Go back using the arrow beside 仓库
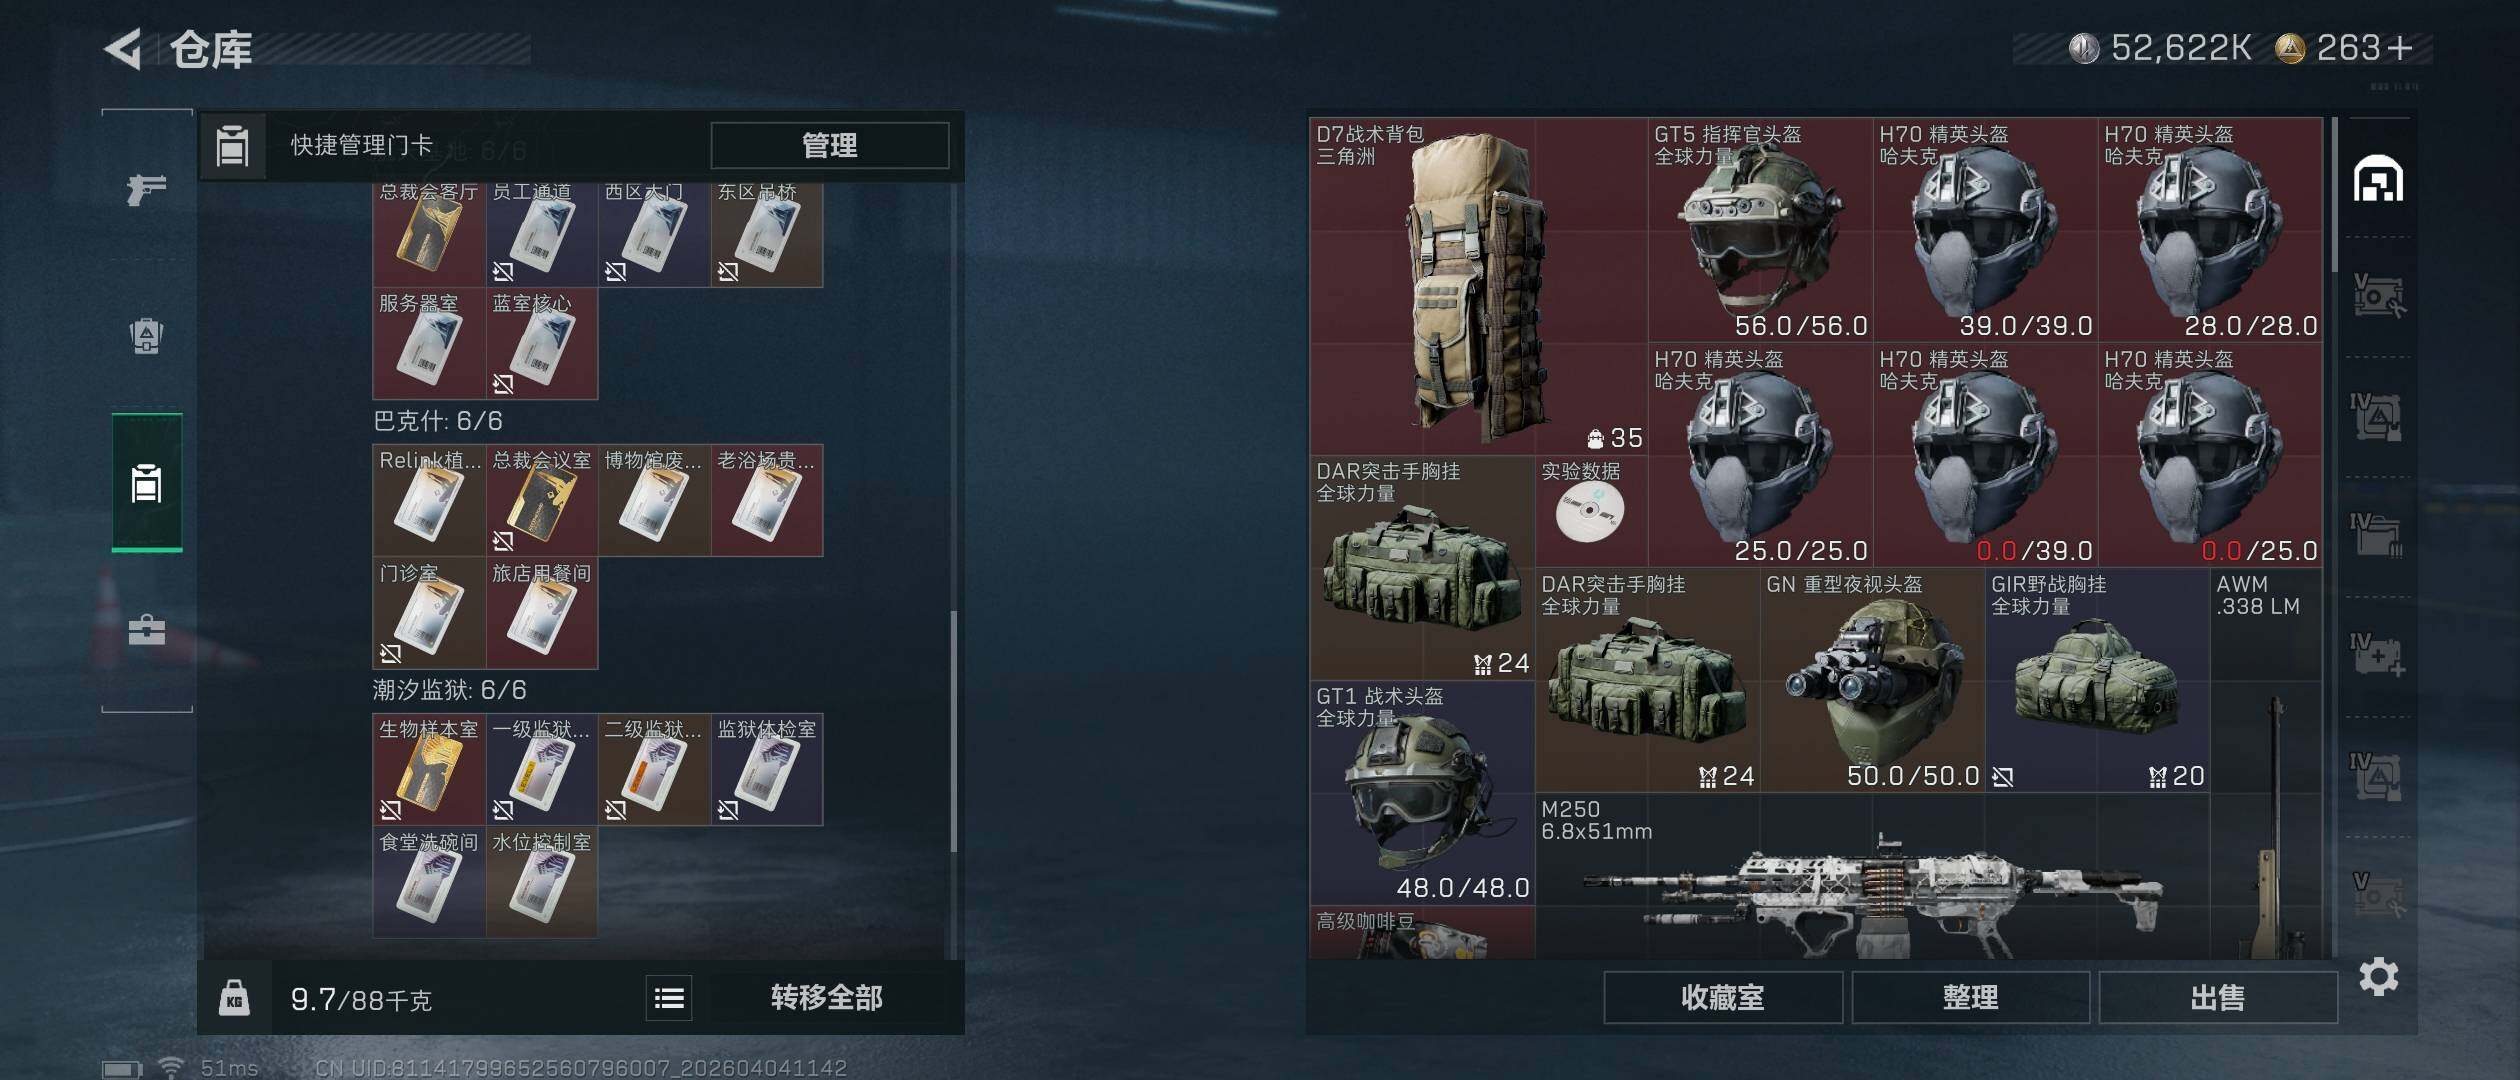Image resolution: width=2520 pixels, height=1080 pixels. [x=124, y=49]
